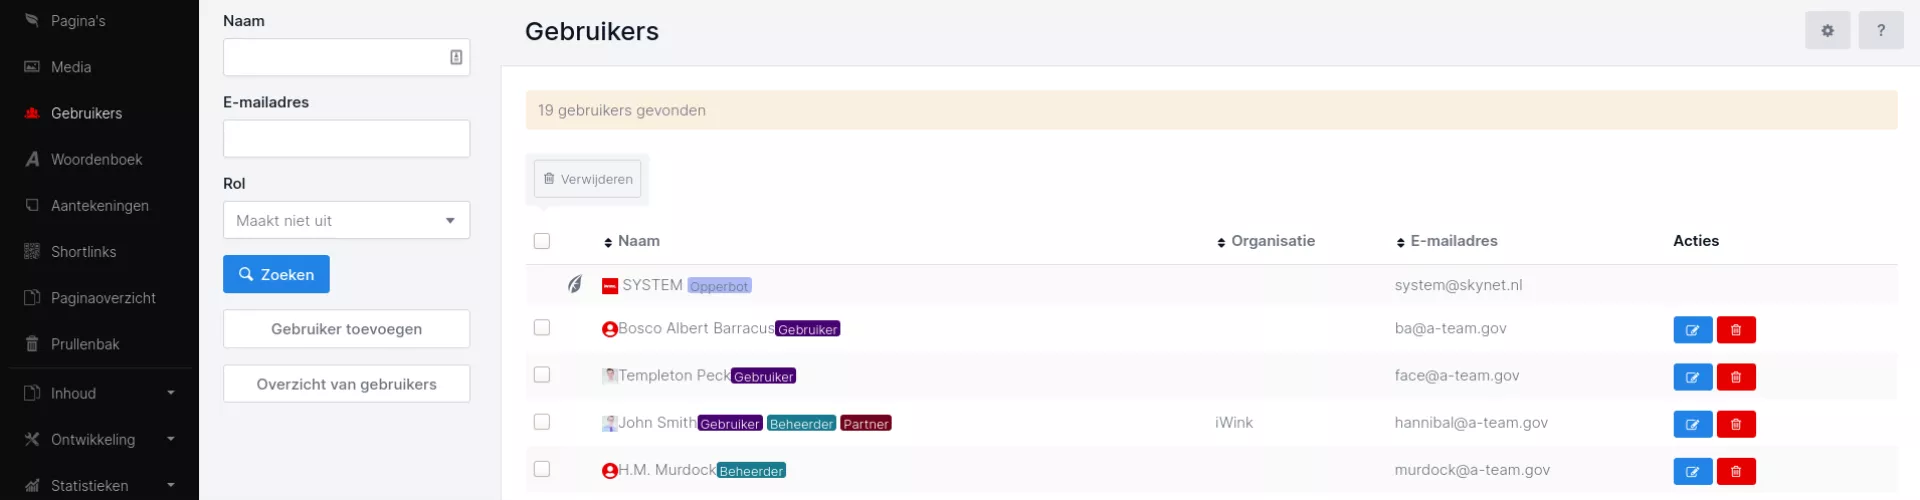Screen dimensions: 1920x500
Task: Click edit icon for John Smith
Action: click(x=1692, y=424)
